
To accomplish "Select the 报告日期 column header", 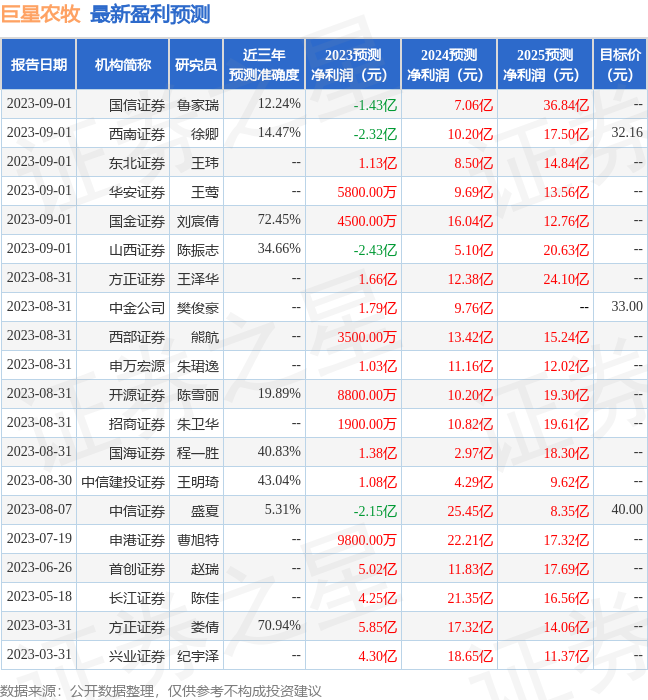I will pyautogui.click(x=39, y=65).
